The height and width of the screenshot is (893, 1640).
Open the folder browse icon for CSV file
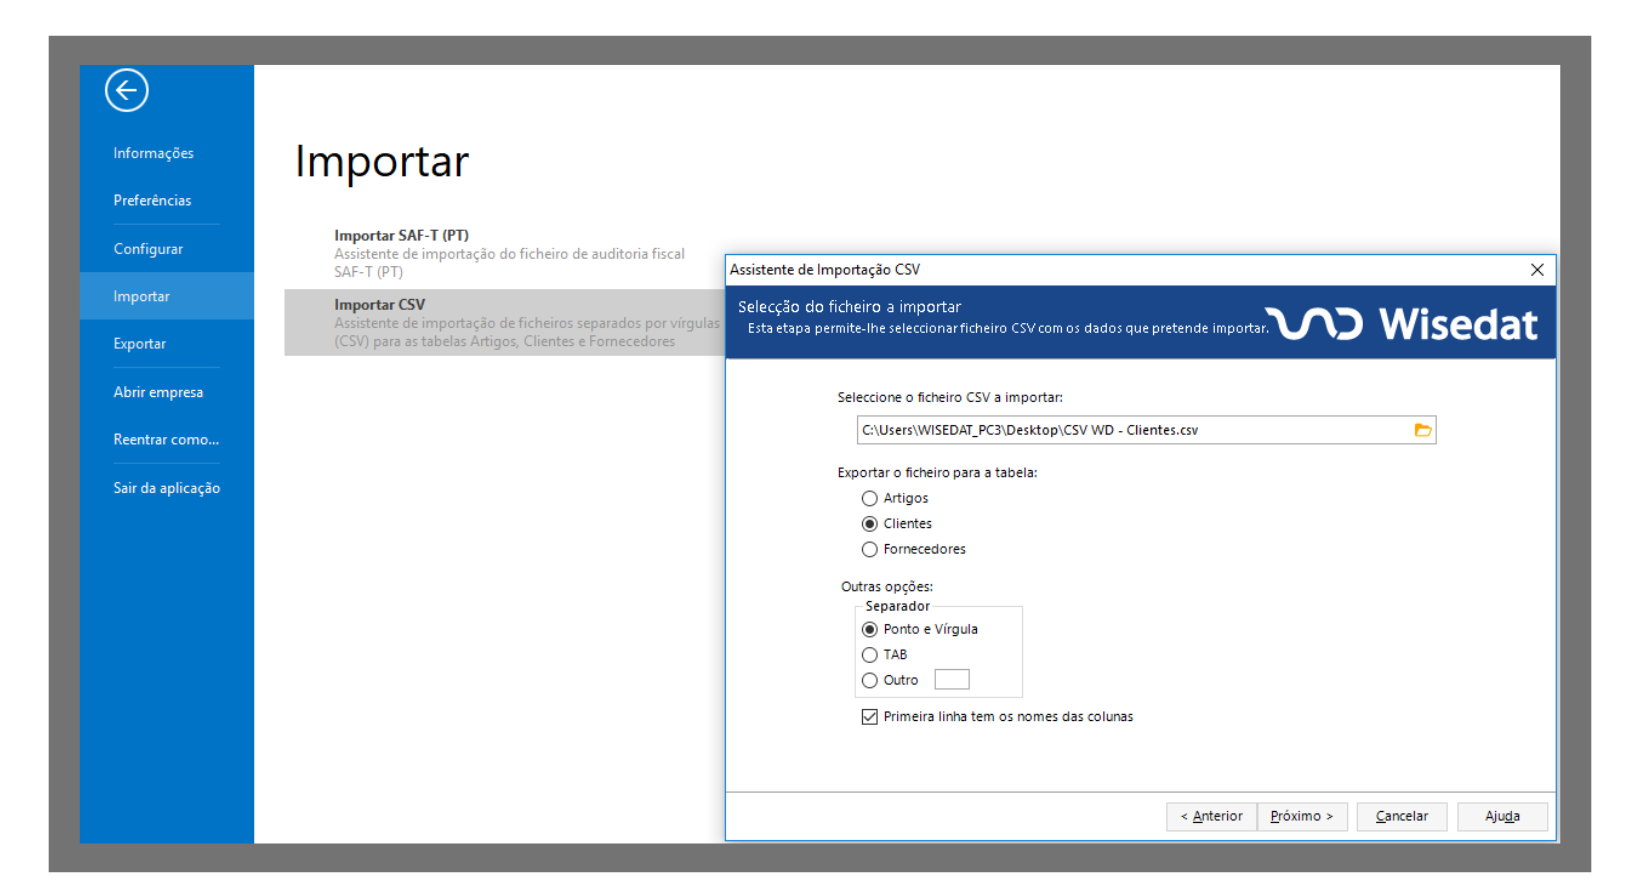pyautogui.click(x=1422, y=430)
